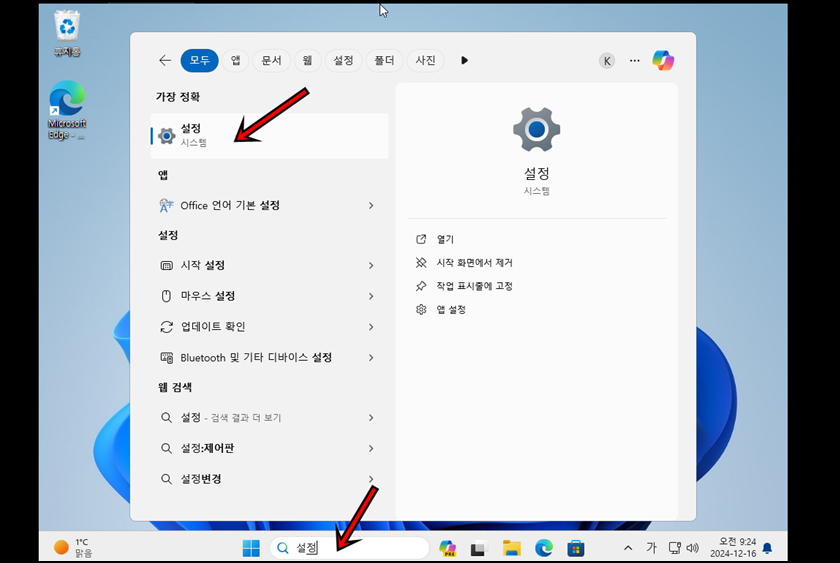Click 작업 표시줄에 고정
Image resolution: width=840 pixels, height=563 pixels.
(474, 286)
